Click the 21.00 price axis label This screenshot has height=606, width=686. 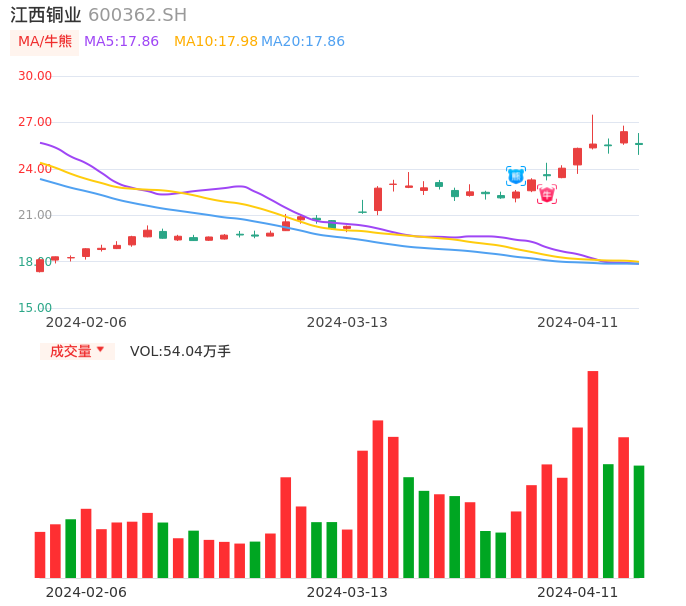pos(35,215)
